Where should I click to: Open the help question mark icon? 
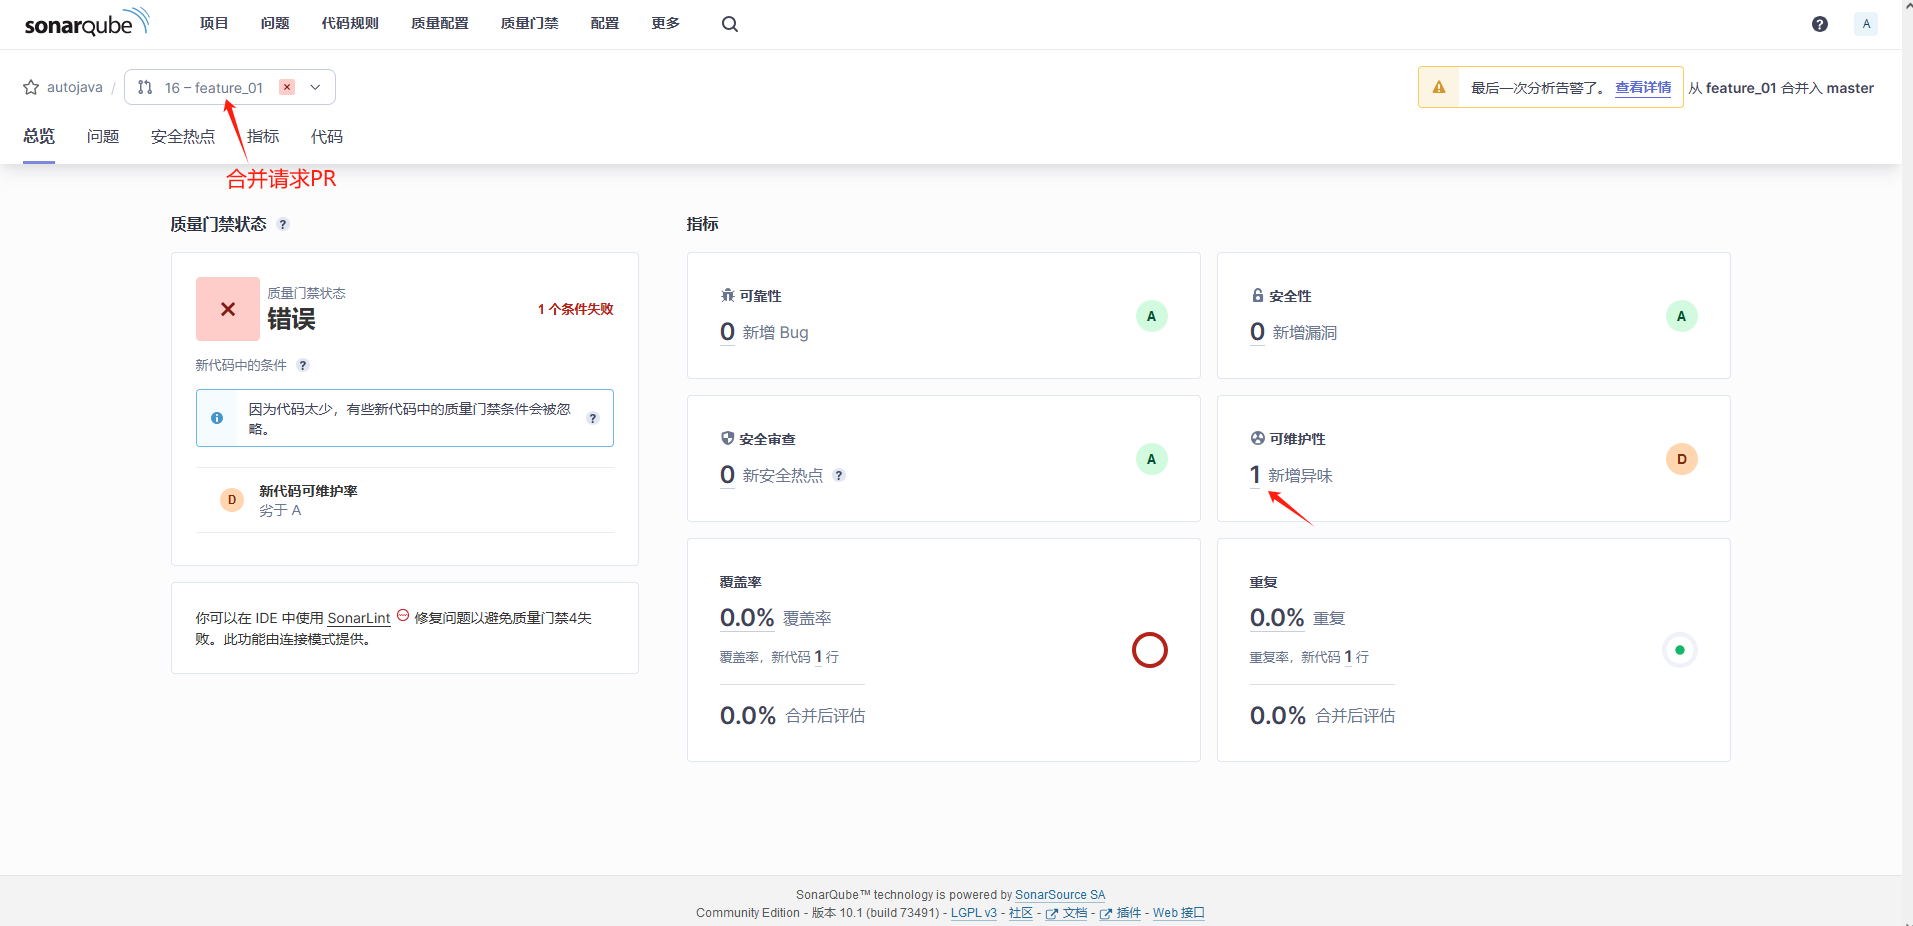point(1820,24)
